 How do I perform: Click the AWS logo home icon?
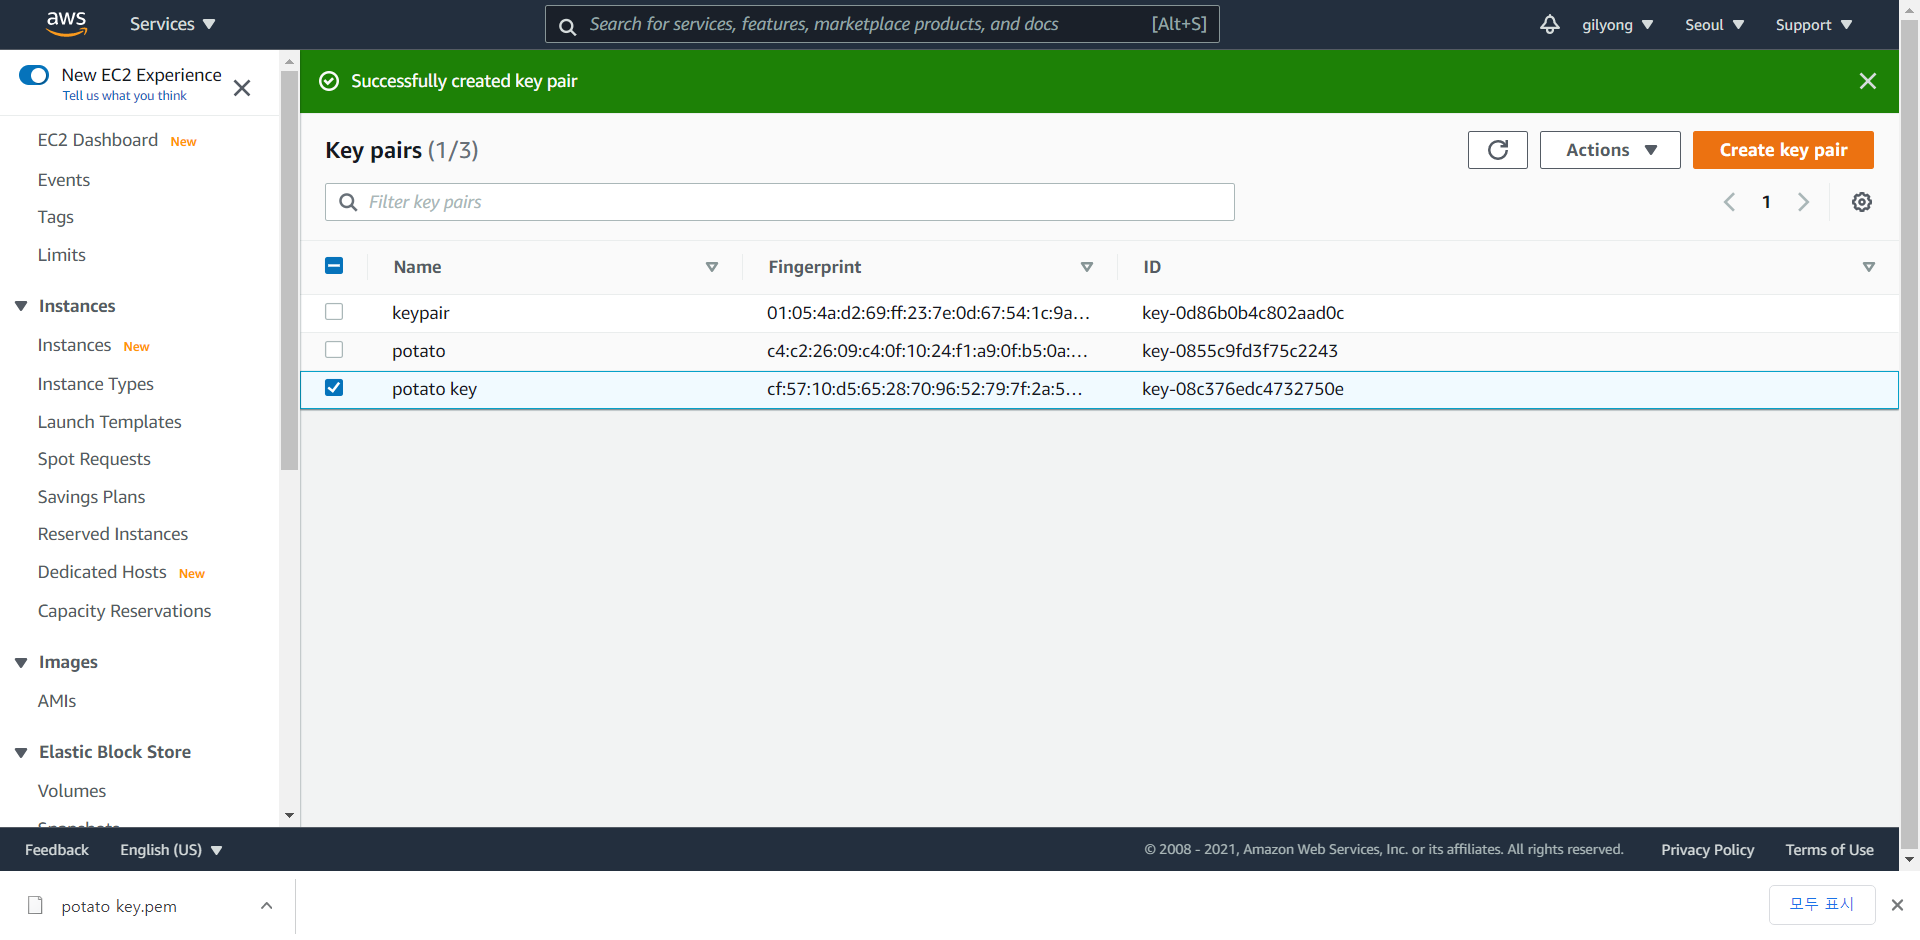pyautogui.click(x=66, y=23)
